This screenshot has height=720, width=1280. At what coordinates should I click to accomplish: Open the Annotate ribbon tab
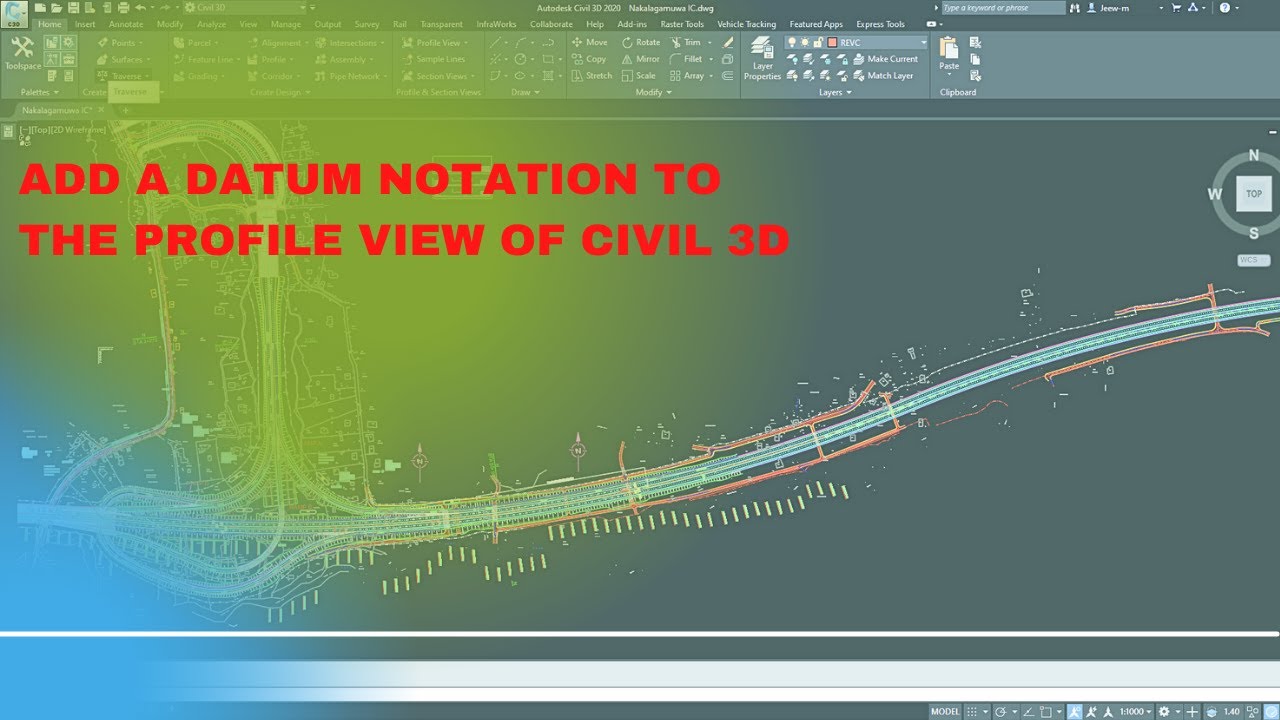(x=126, y=24)
